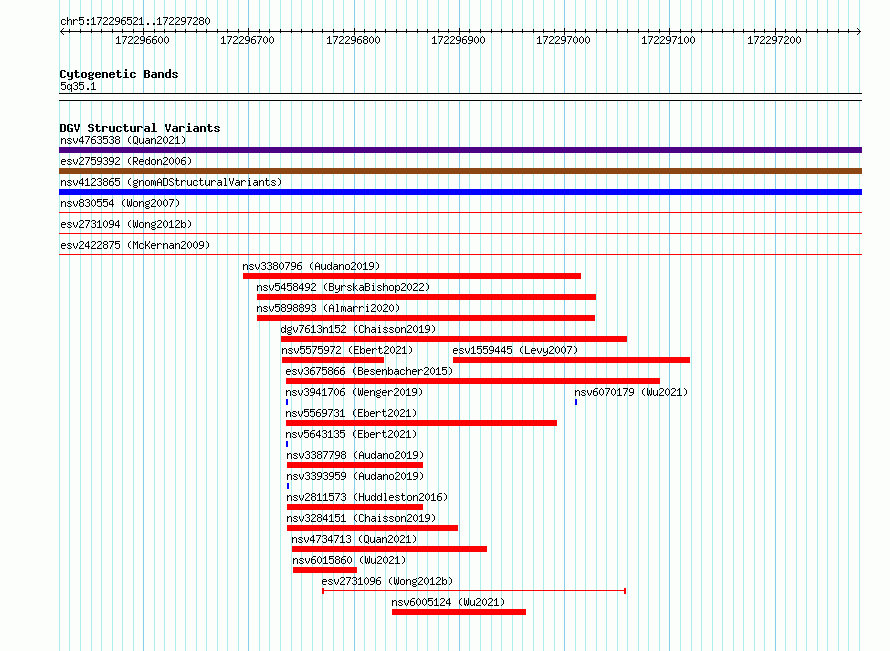Click nsv3387798 (Audano2019) label
Image resolution: width=890 pixels, height=651 pixels.
tap(355, 455)
